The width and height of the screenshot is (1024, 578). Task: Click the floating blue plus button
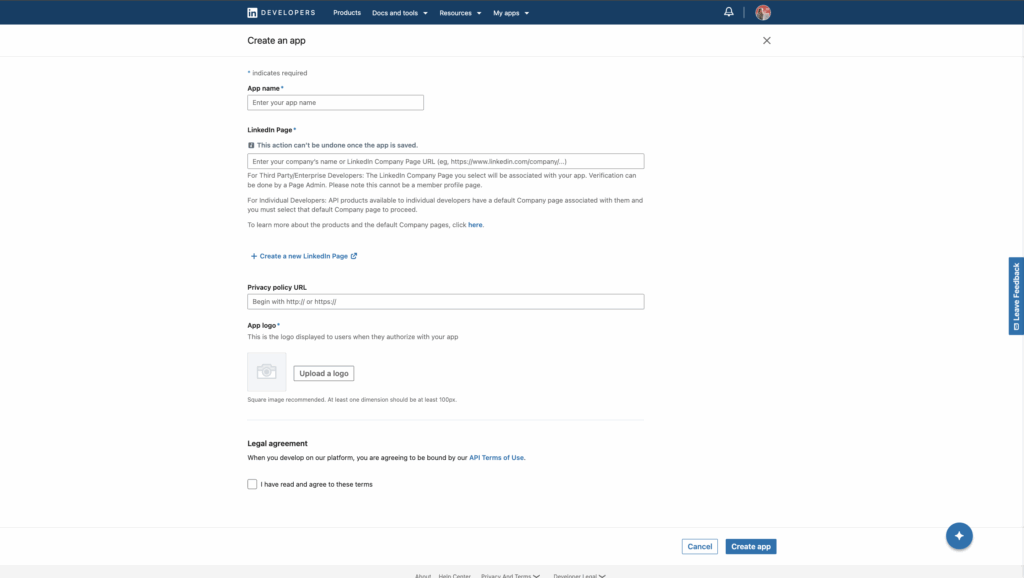pos(959,535)
